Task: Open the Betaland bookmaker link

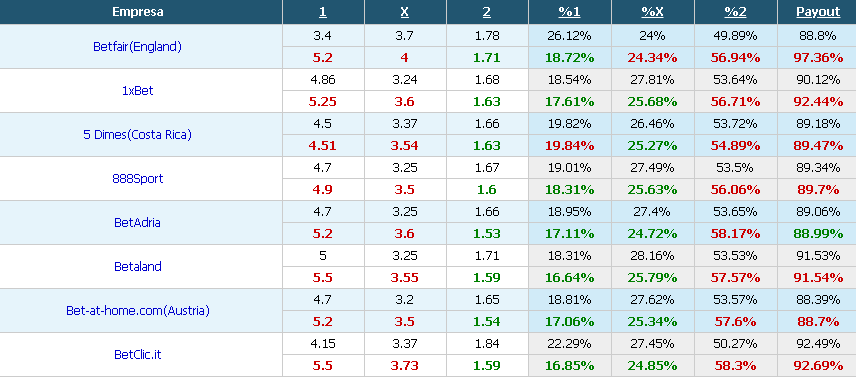Action: pyautogui.click(x=138, y=267)
